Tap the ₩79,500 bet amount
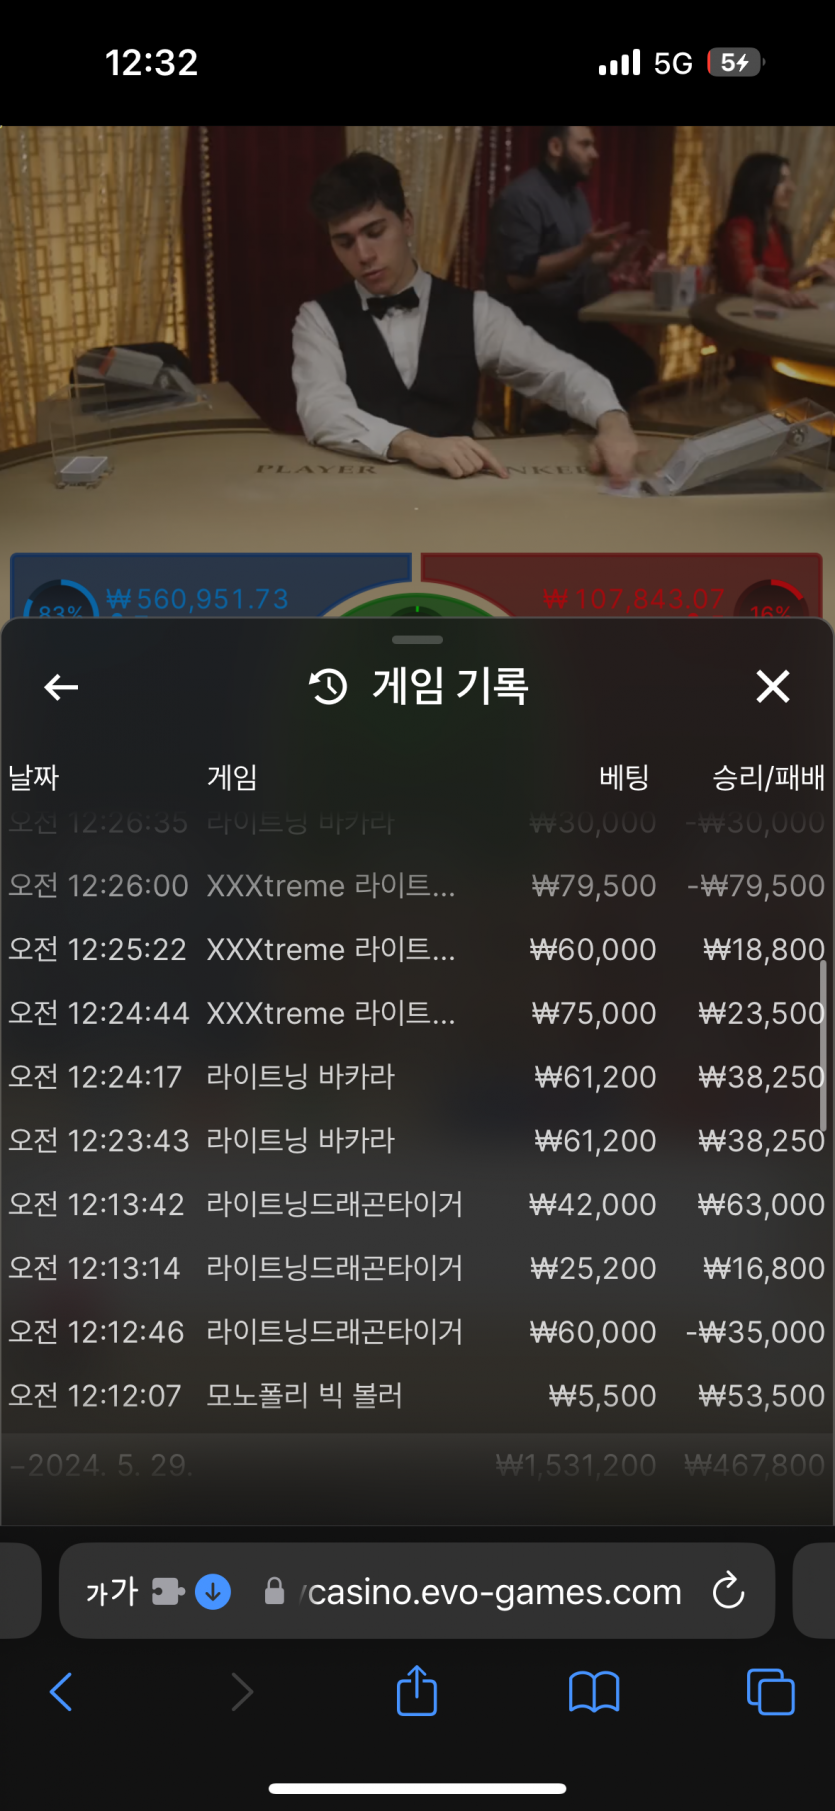The image size is (835, 1811). click(594, 886)
